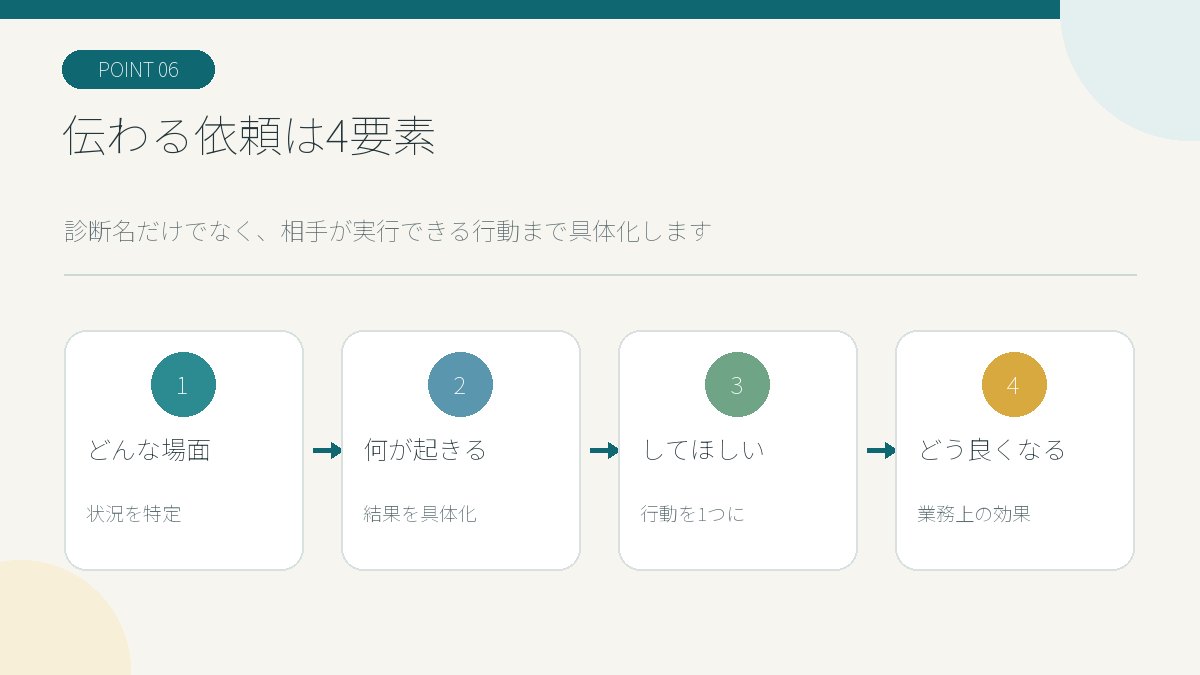Screen dimensions: 1200x675
Task: Click the green number 3 circle
Action: click(x=737, y=385)
